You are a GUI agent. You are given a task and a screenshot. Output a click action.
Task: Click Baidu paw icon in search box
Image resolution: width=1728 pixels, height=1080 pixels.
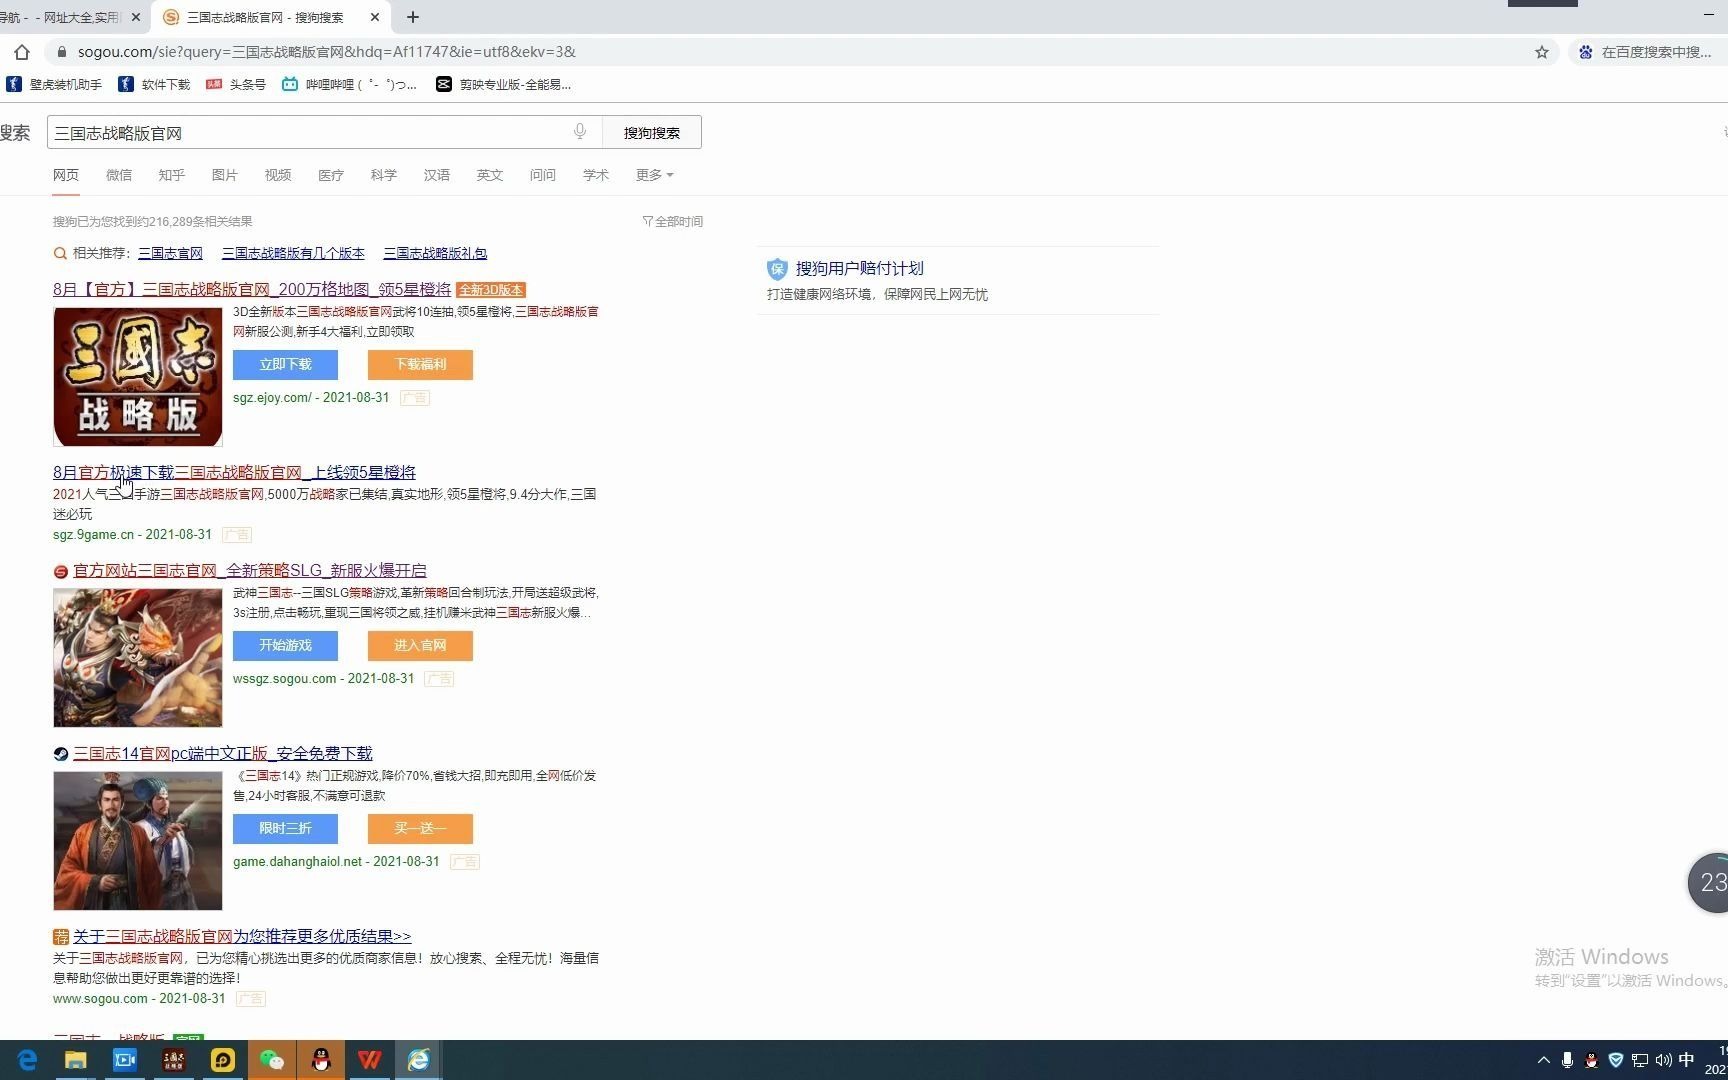pos(1586,52)
